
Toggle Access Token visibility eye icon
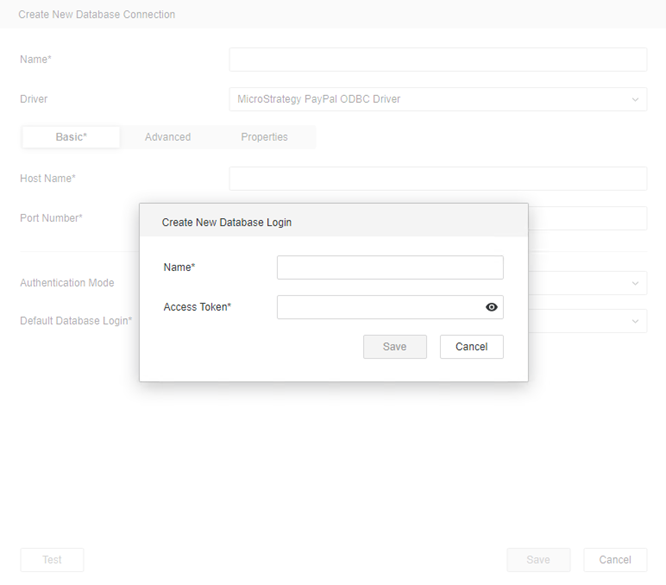point(491,307)
